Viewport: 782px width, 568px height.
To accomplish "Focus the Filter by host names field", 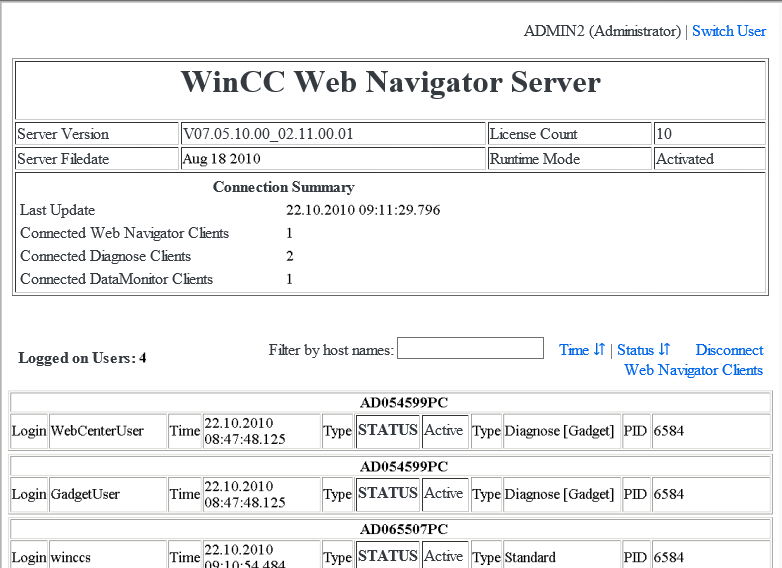I will click(470, 349).
